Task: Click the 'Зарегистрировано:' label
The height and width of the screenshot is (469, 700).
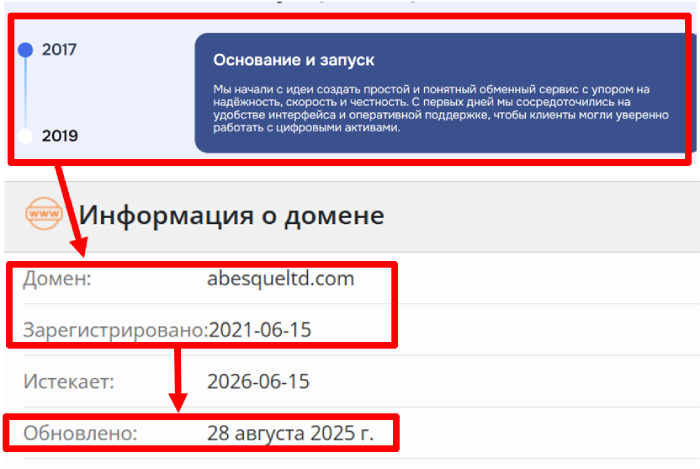Action: (x=116, y=330)
